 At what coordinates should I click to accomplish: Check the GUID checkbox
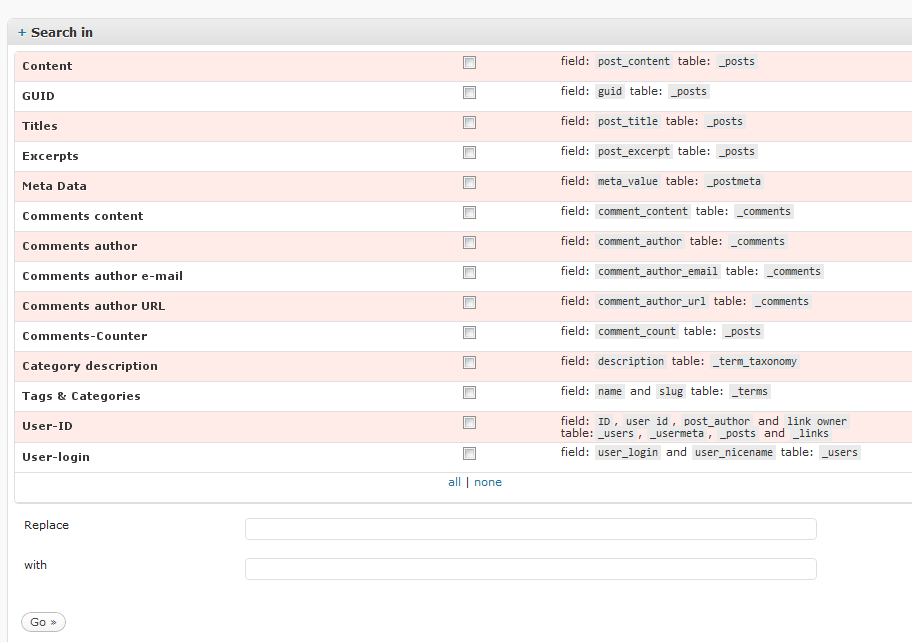[x=469, y=92]
